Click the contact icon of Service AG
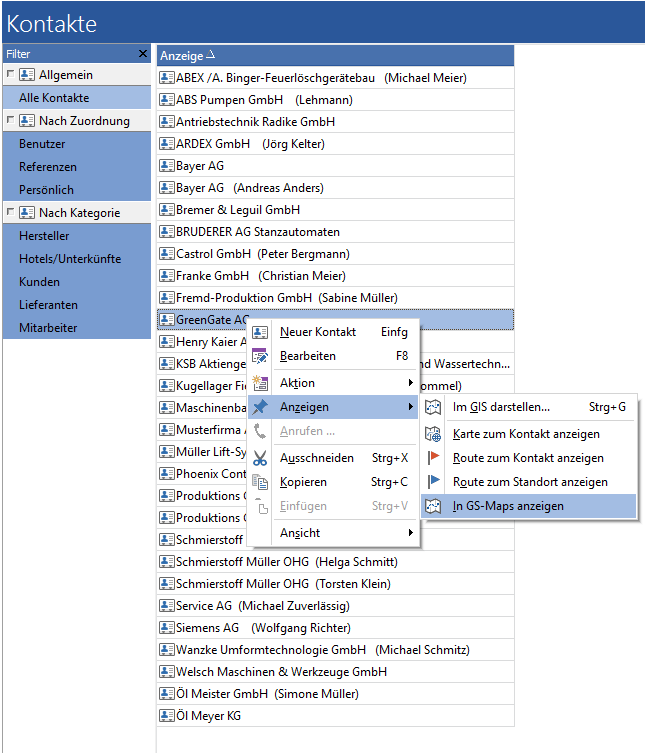 click(167, 606)
